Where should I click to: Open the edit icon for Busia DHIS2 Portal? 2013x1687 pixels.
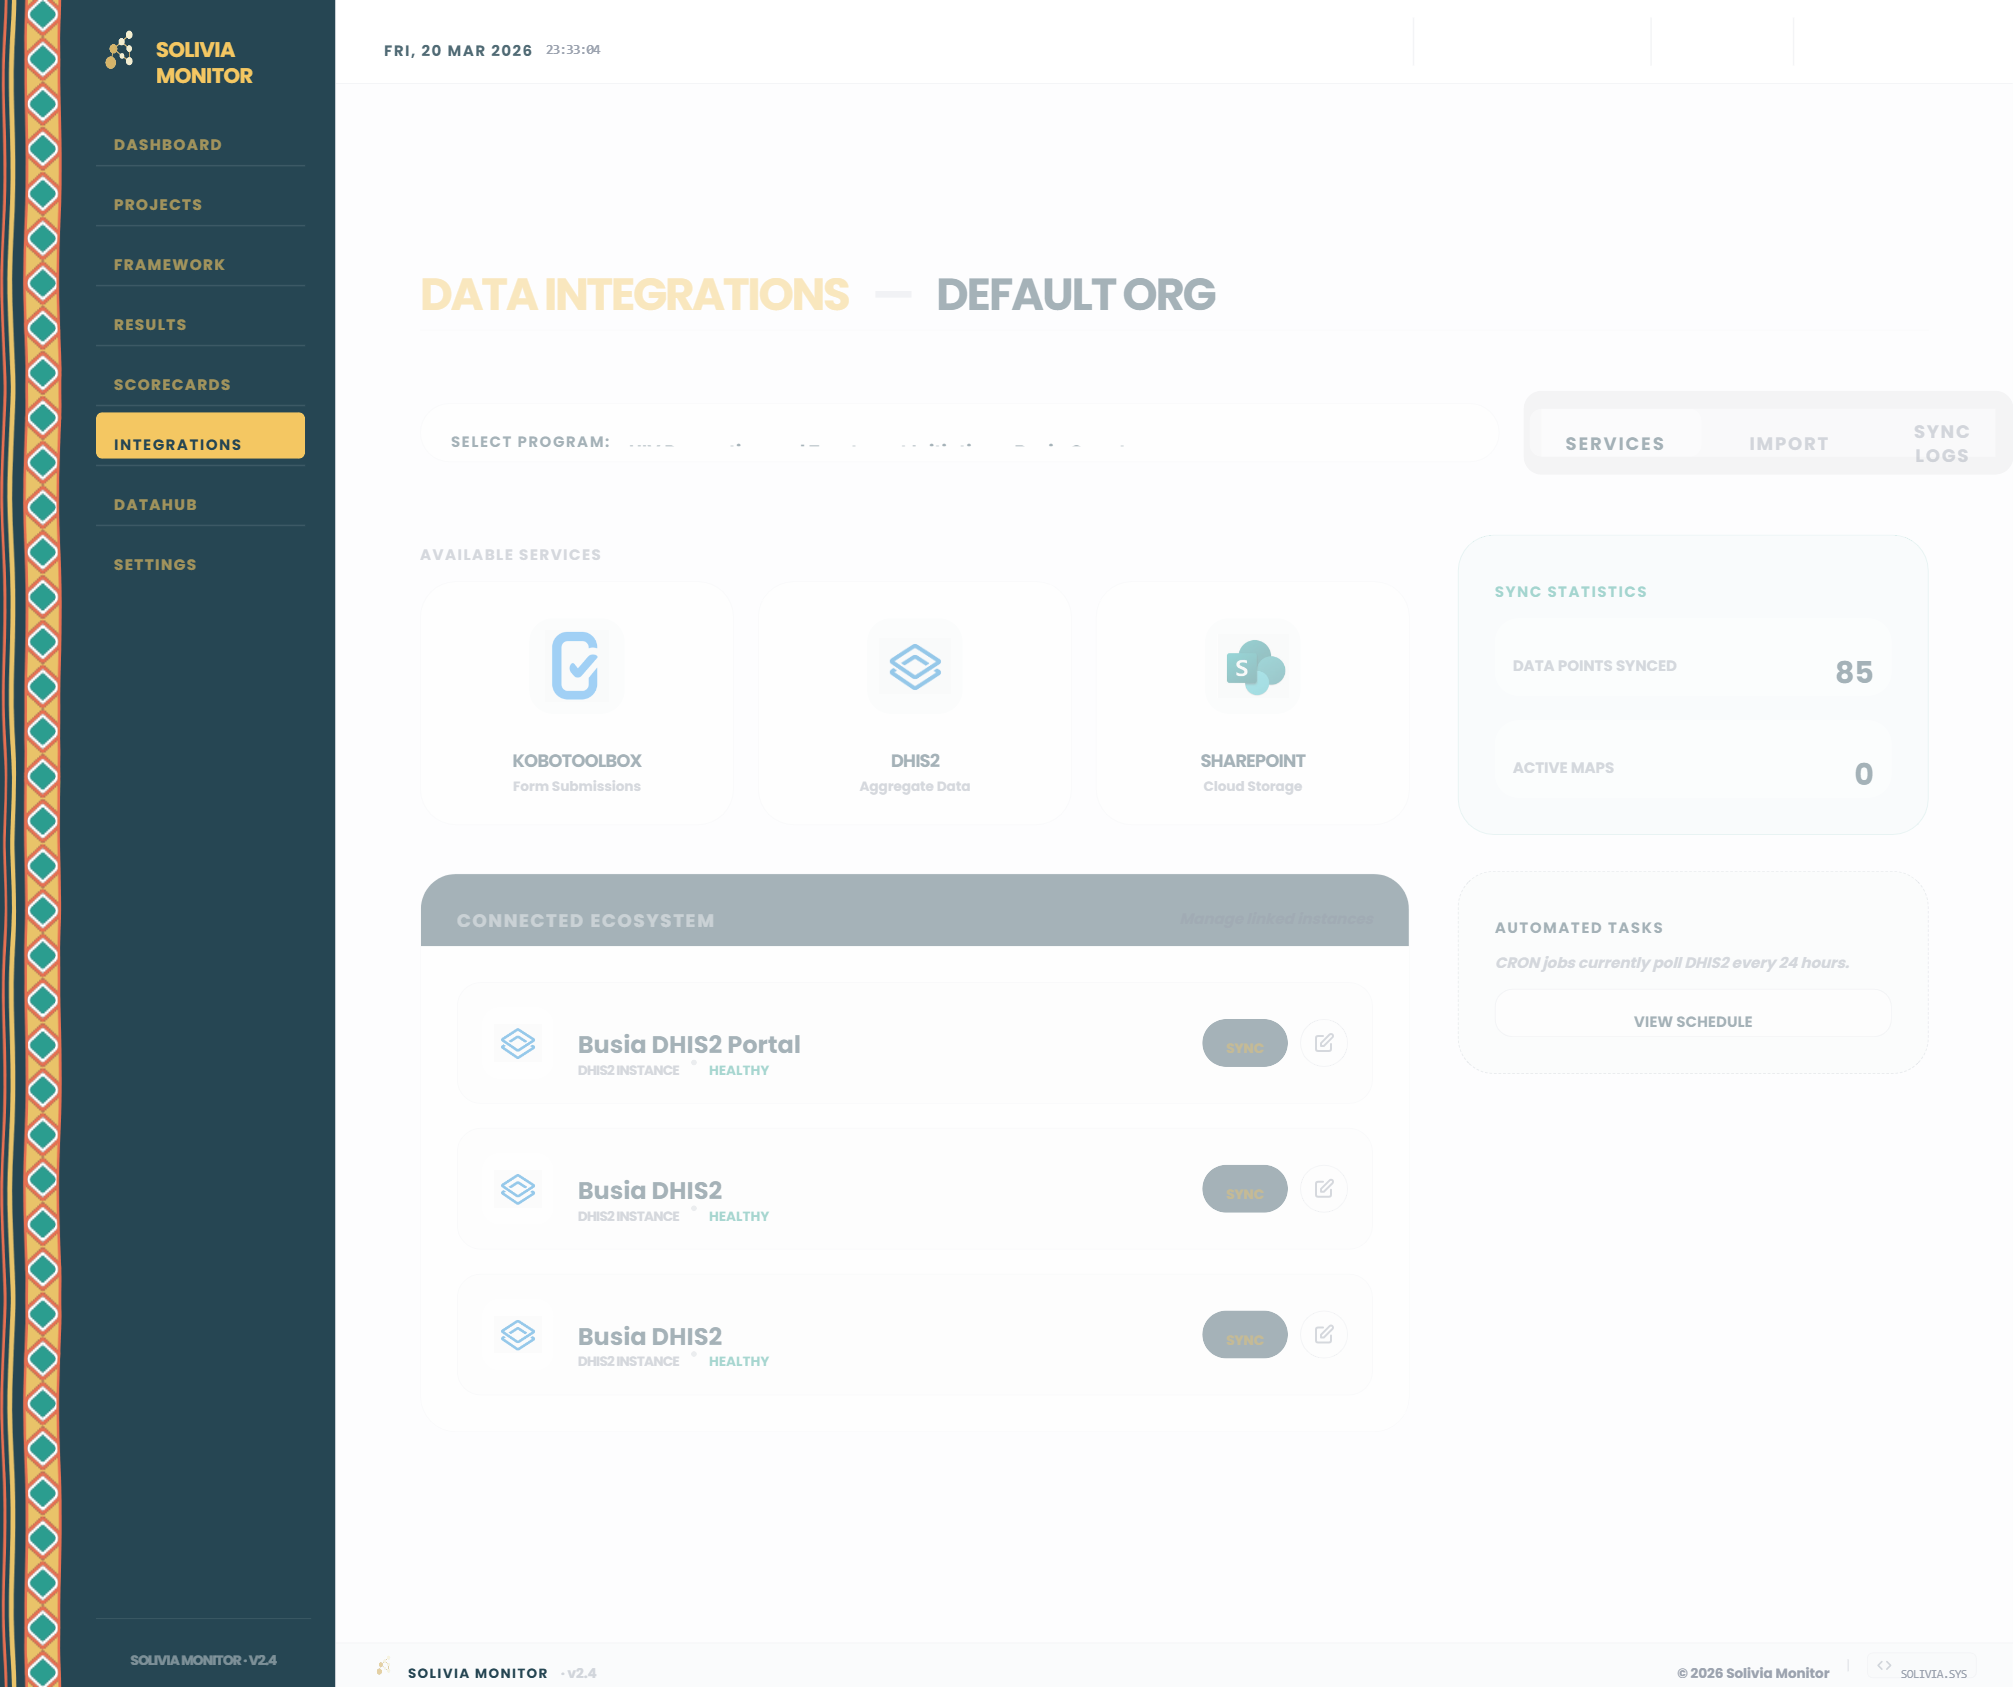click(1324, 1043)
